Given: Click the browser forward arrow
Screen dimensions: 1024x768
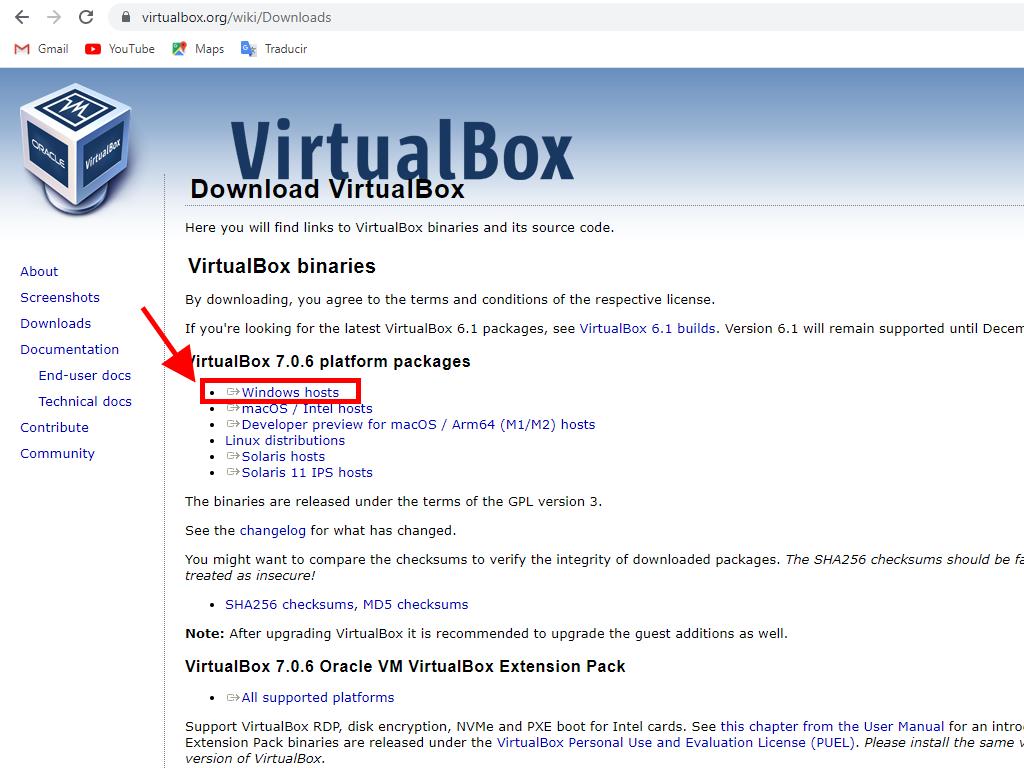Looking at the screenshot, I should tap(54, 17).
